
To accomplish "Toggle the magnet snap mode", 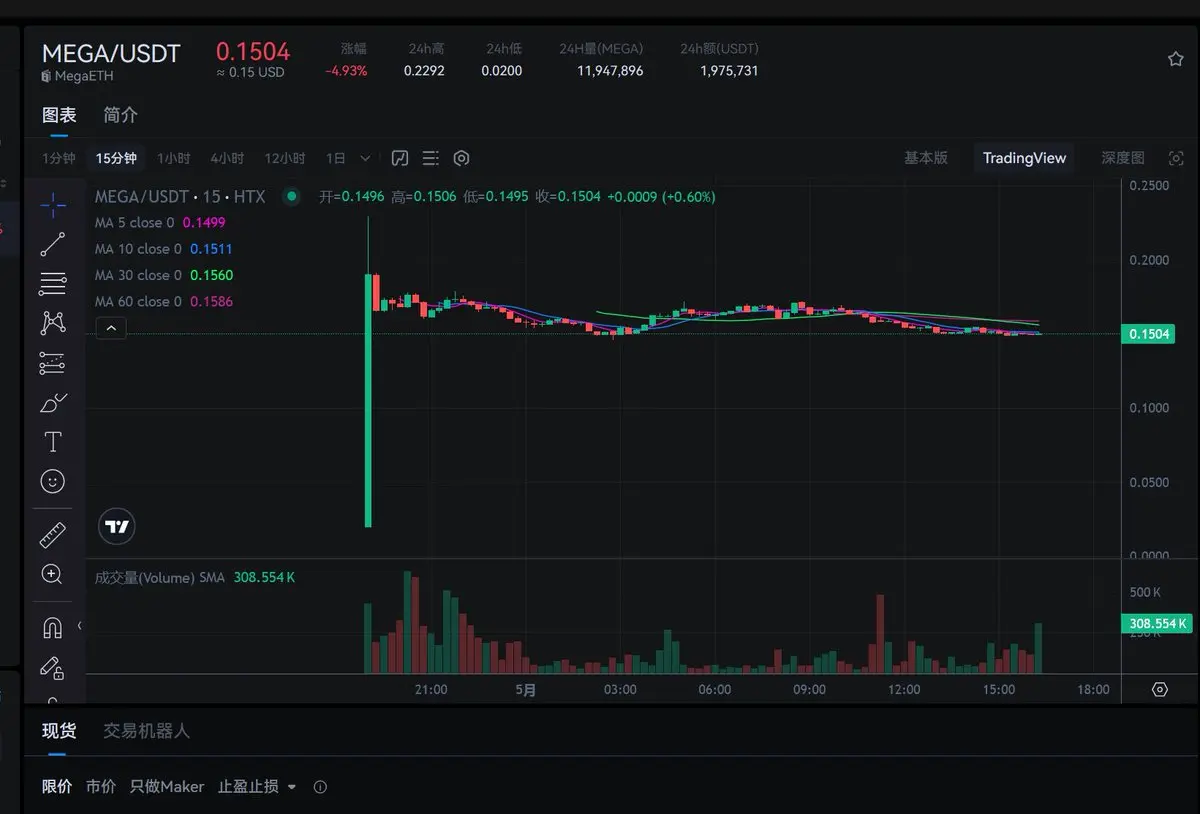I will coord(53,628).
